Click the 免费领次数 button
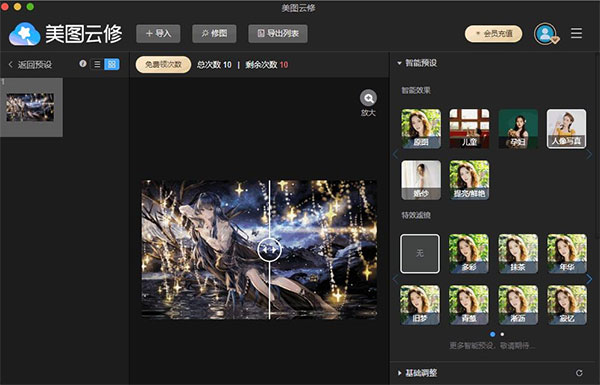Image resolution: width=600 pixels, height=385 pixels. click(x=163, y=65)
